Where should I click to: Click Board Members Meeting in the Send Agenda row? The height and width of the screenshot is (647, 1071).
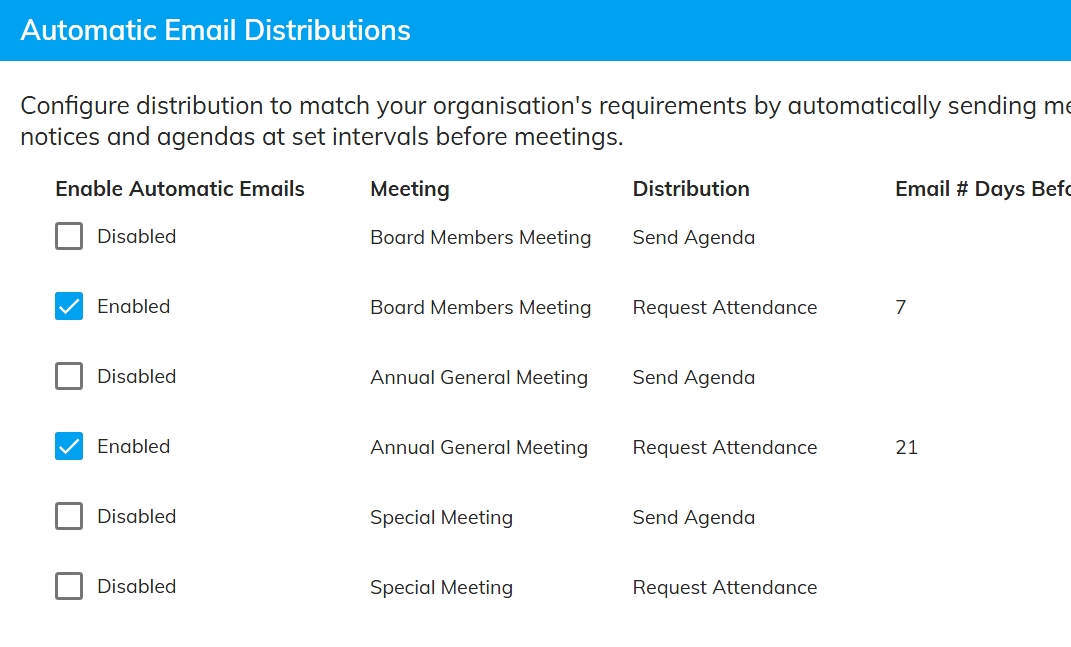(481, 237)
